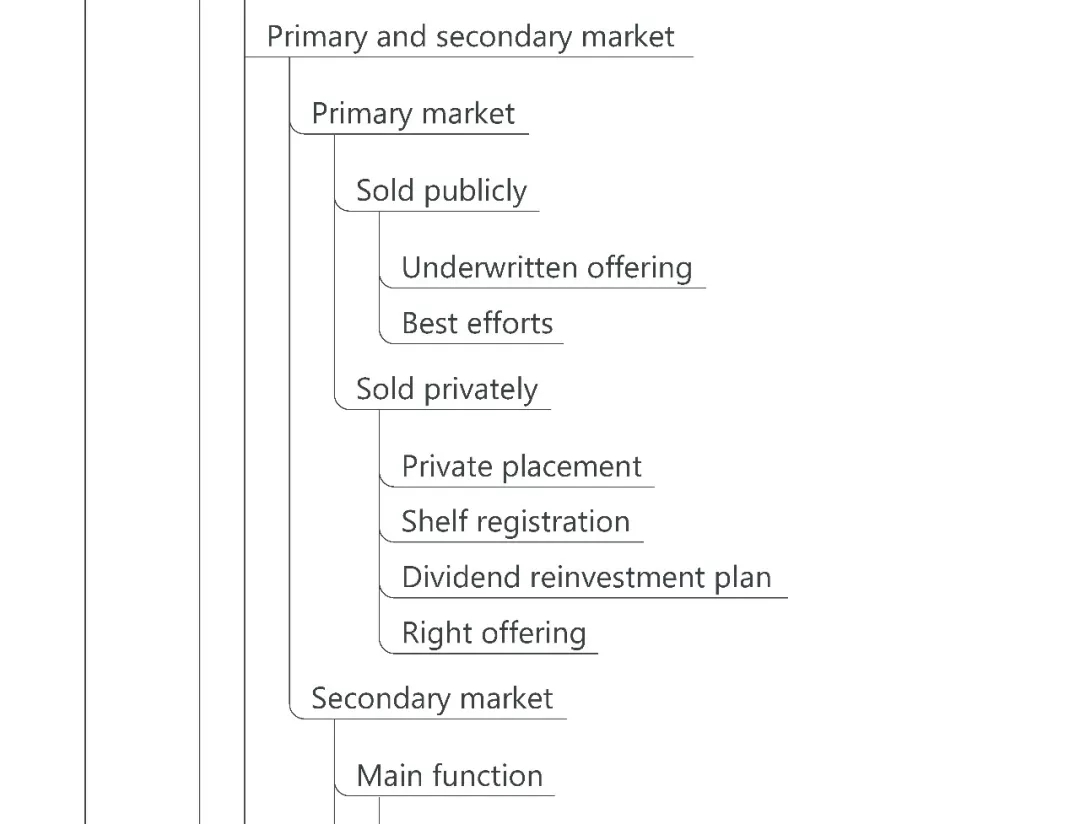The image size is (1080, 824).
Task: Click the curved connector left of 'Primary market'
Action: (x=295, y=126)
